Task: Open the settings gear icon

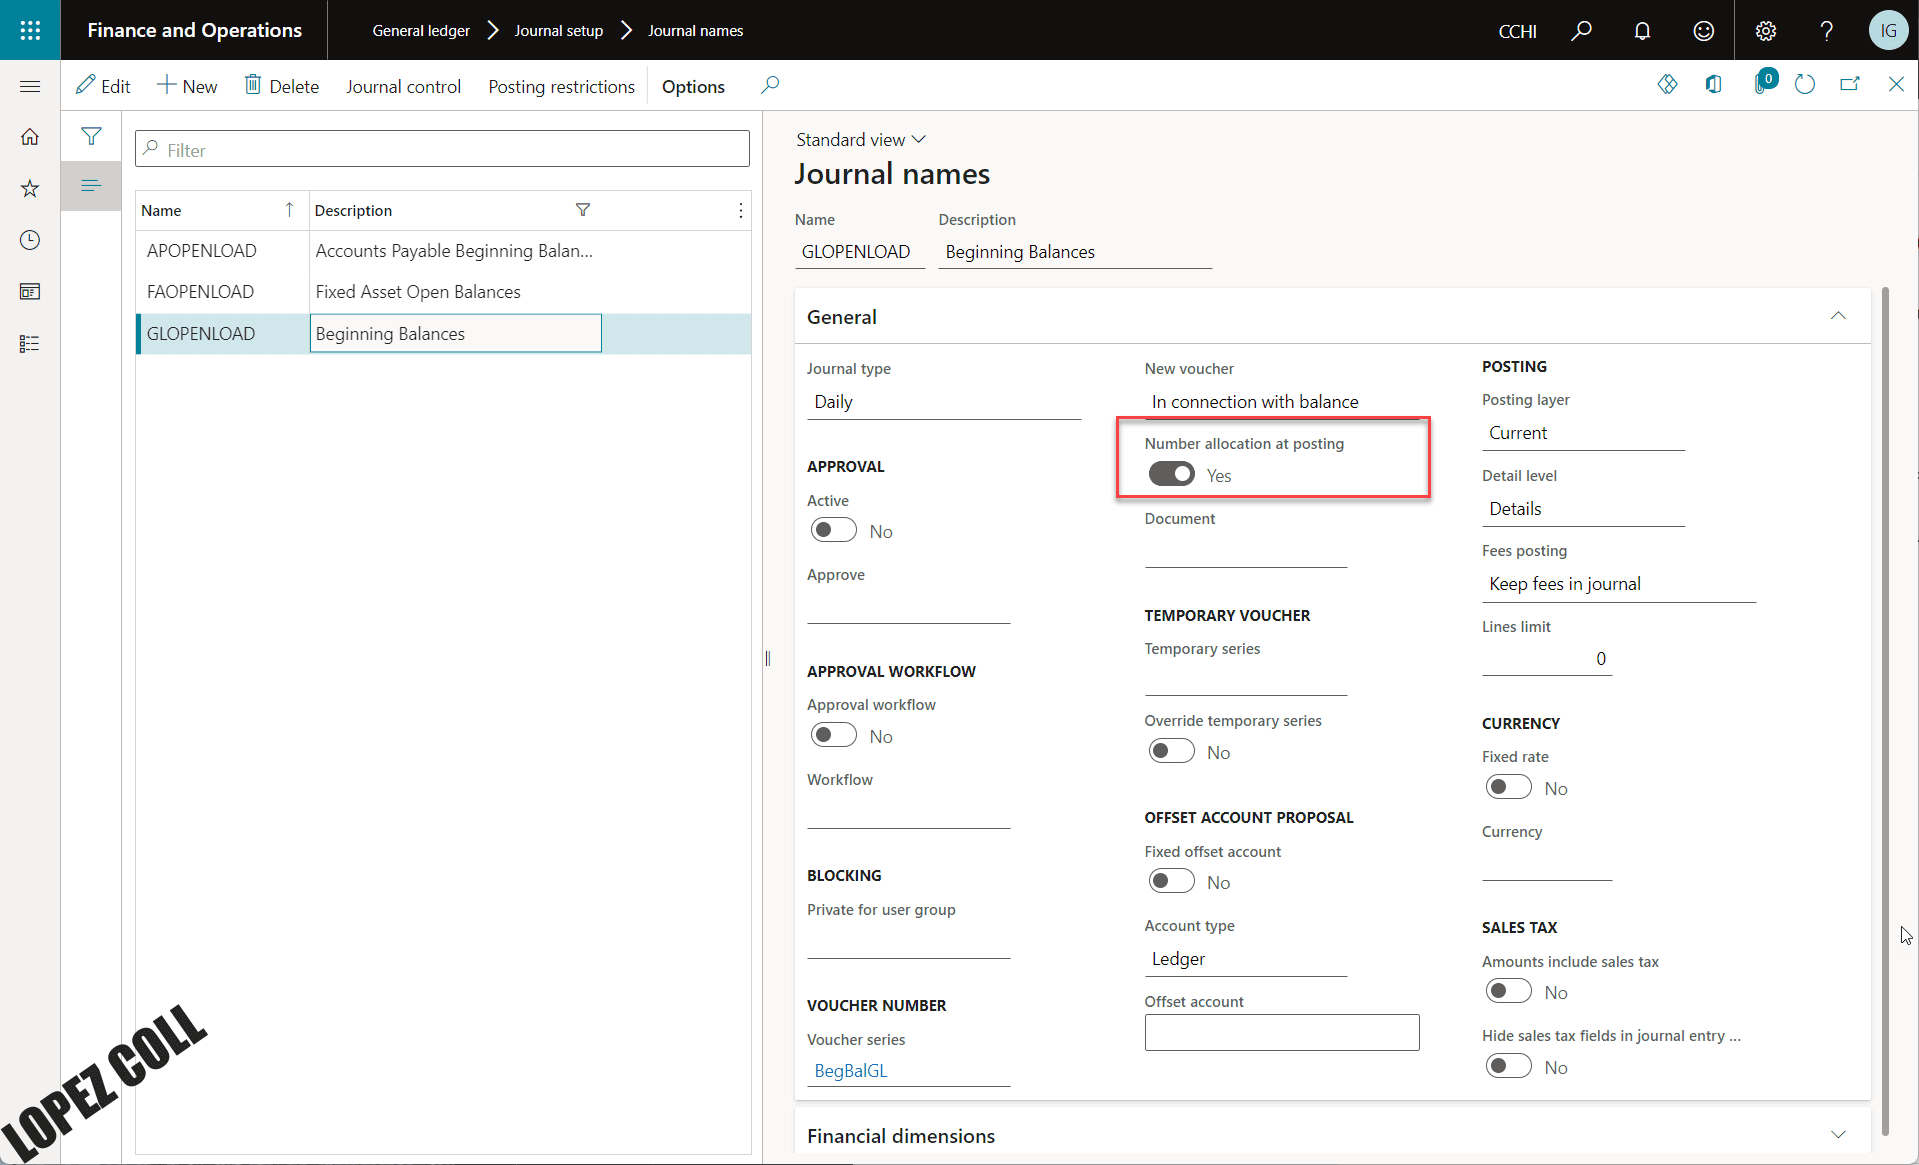Action: [x=1766, y=31]
